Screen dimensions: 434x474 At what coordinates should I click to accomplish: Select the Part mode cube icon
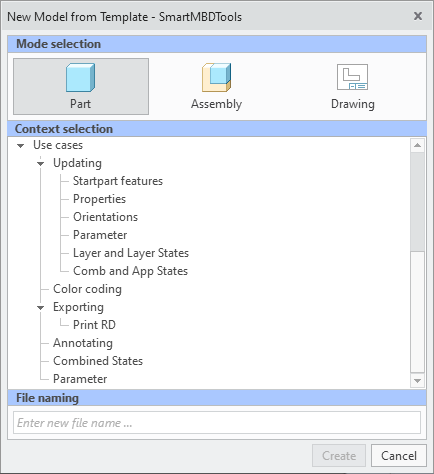pyautogui.click(x=80, y=77)
